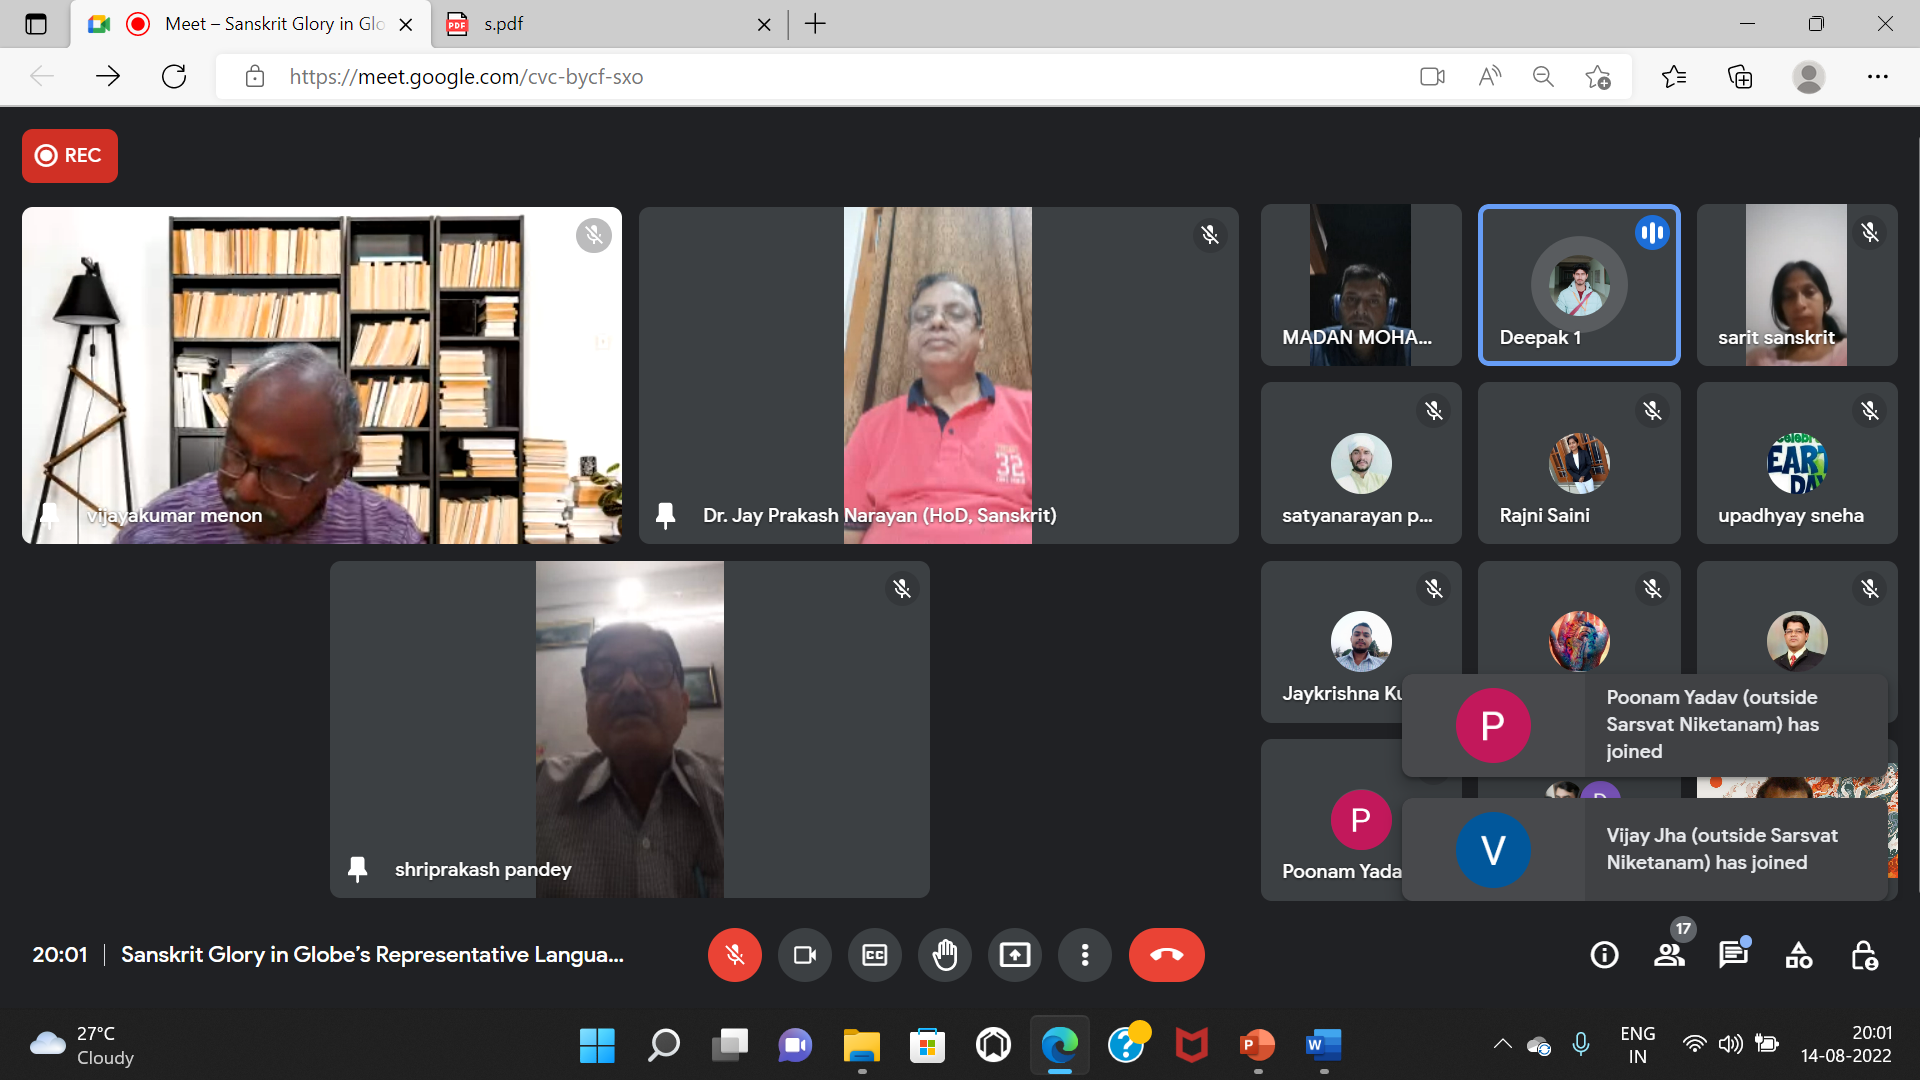Image resolution: width=1920 pixels, height=1080 pixels.
Task: Open the meeting details info icon
Action: coord(1604,955)
